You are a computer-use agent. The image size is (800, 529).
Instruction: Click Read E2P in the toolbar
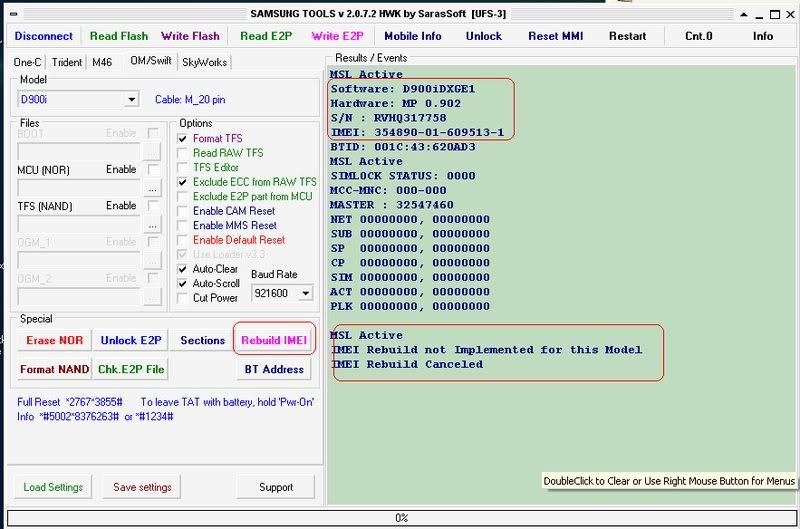(266, 36)
